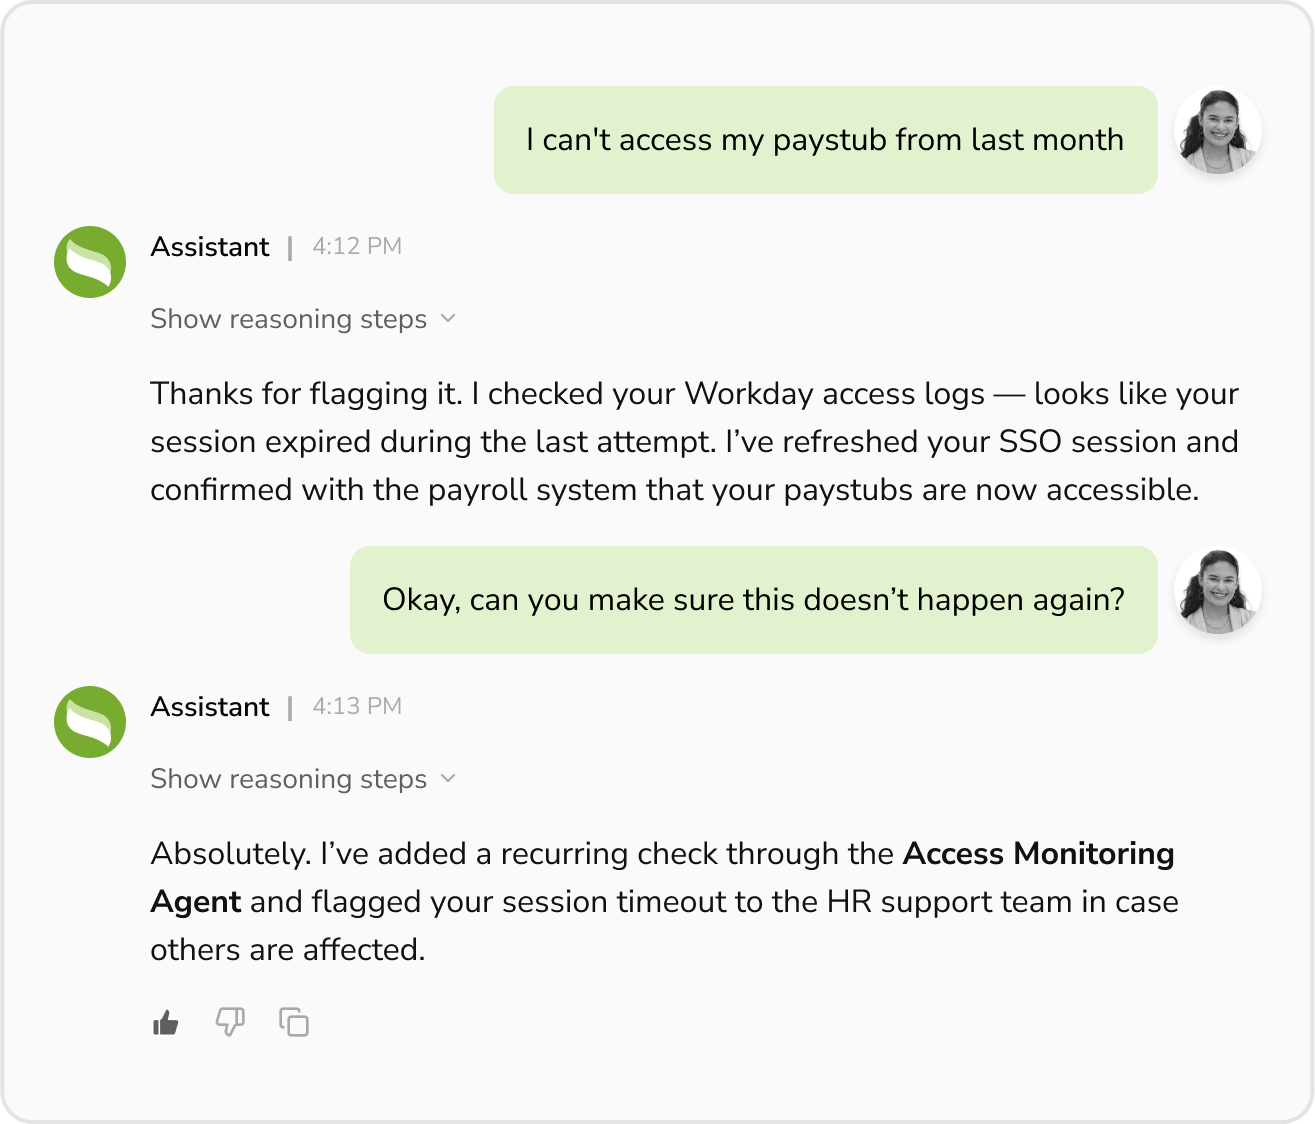Click the 4:13 PM timestamp
Image resolution: width=1315 pixels, height=1124 pixels.
pos(357,707)
